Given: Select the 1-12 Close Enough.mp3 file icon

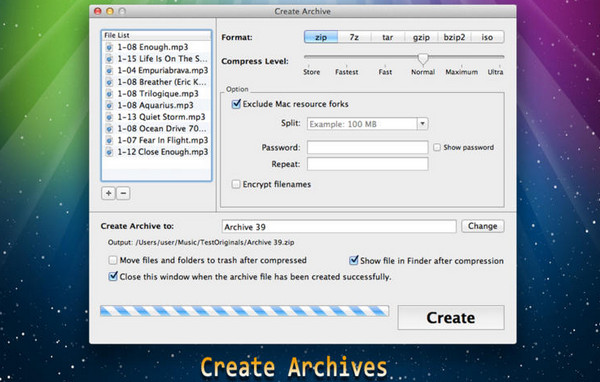Looking at the screenshot, I should 109,152.
